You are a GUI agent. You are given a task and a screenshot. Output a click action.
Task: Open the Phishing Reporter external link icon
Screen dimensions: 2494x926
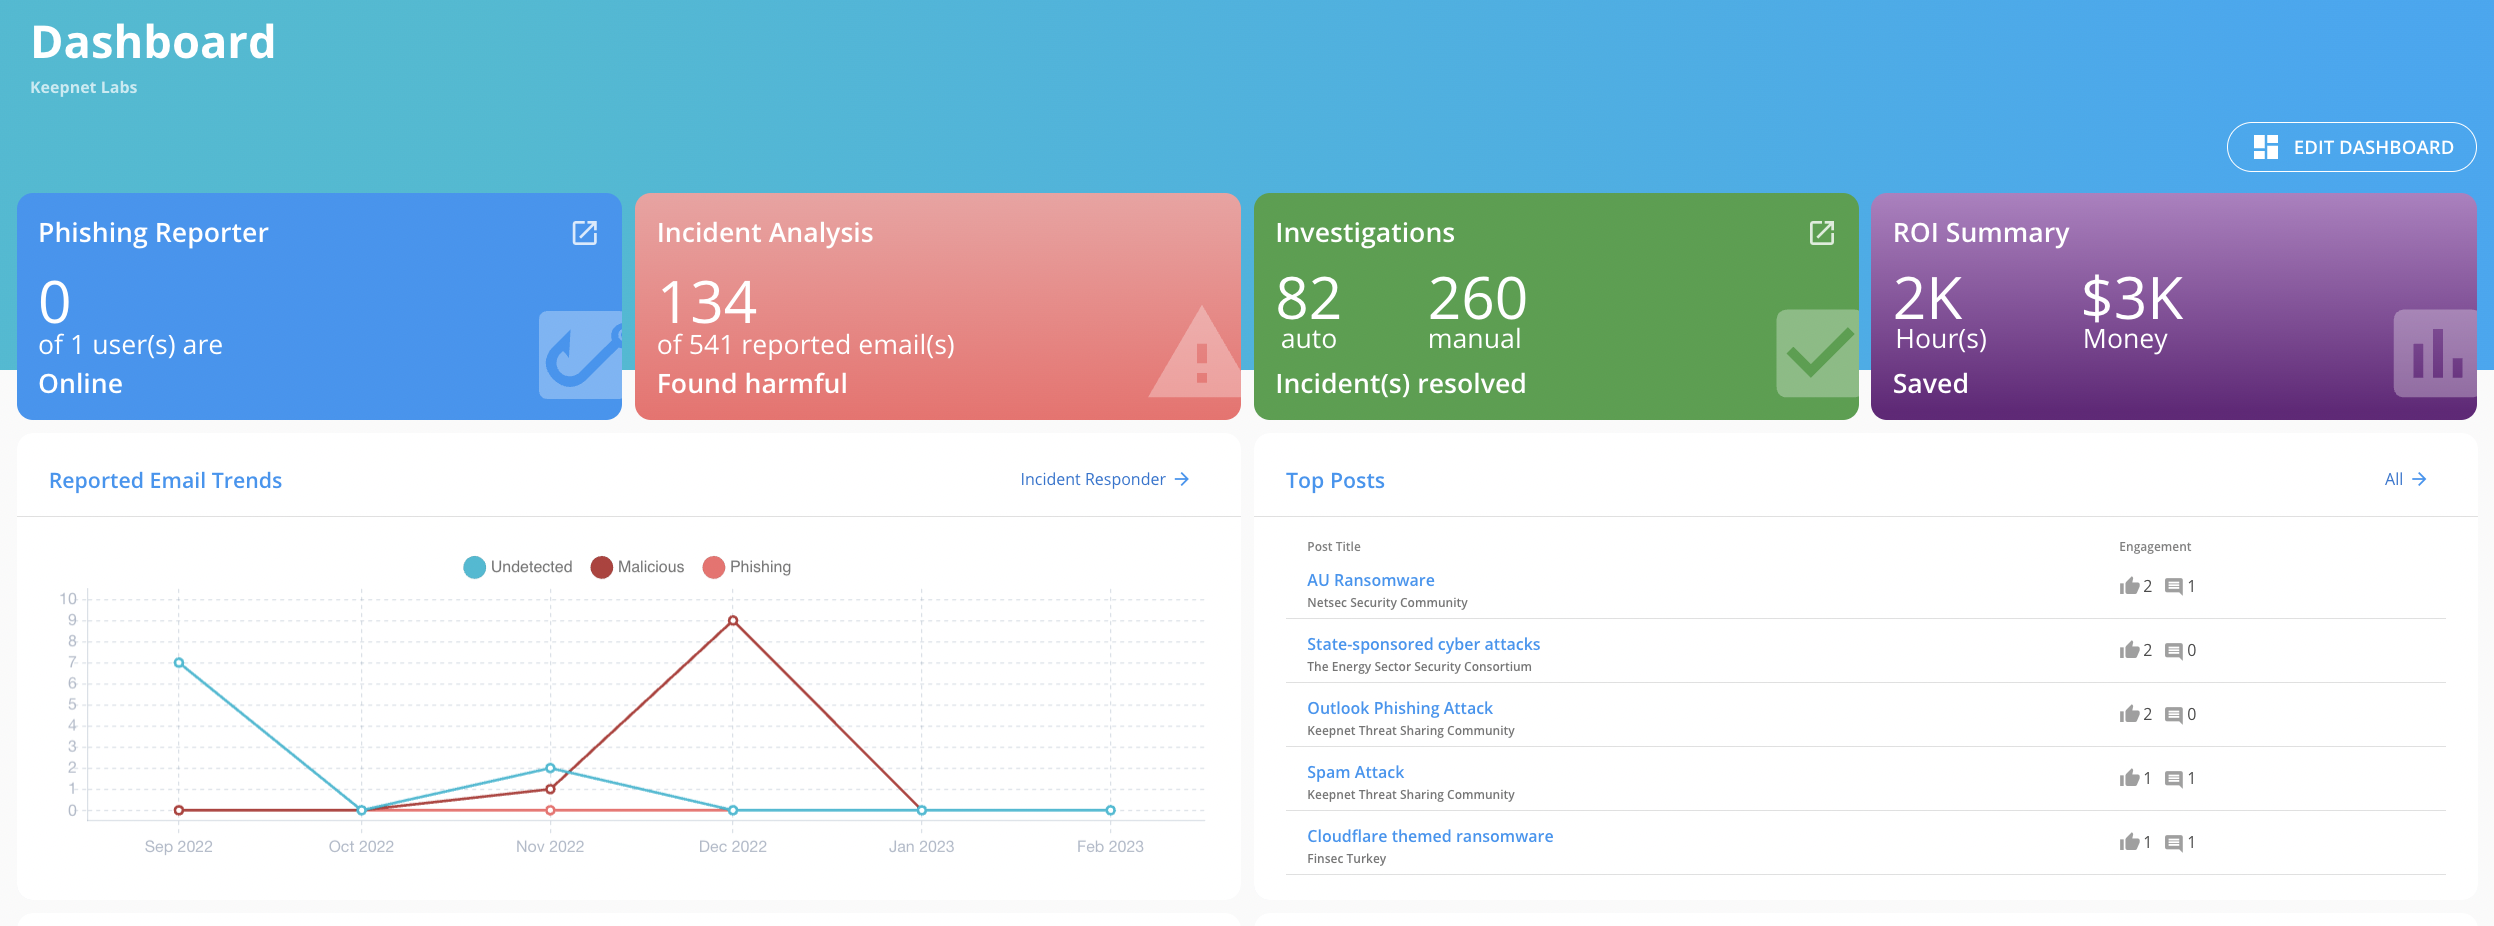[584, 232]
